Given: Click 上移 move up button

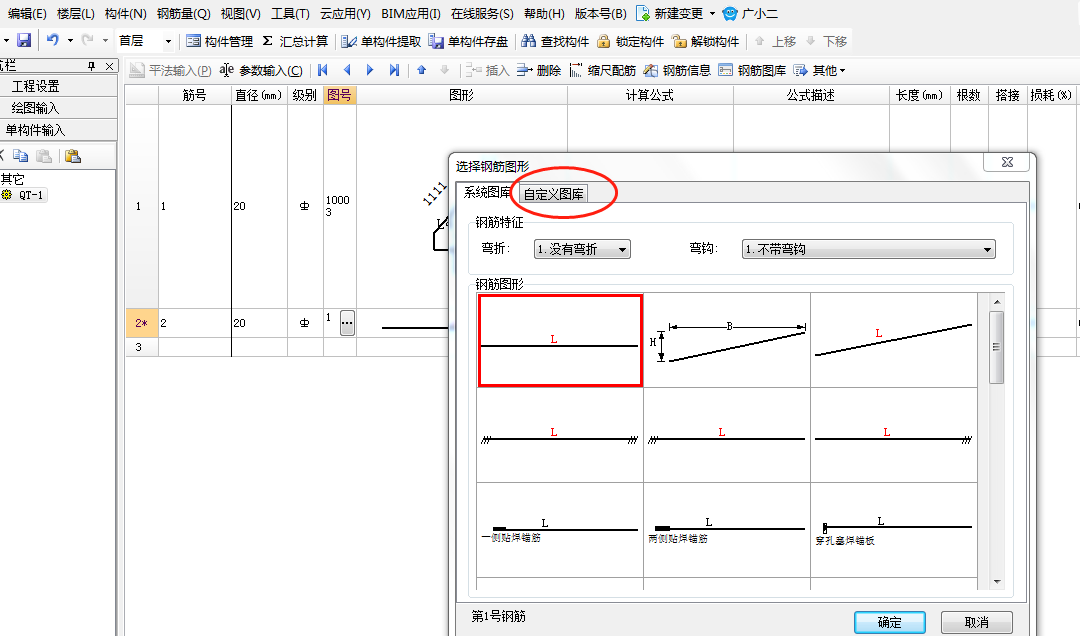Looking at the screenshot, I should click(x=776, y=41).
